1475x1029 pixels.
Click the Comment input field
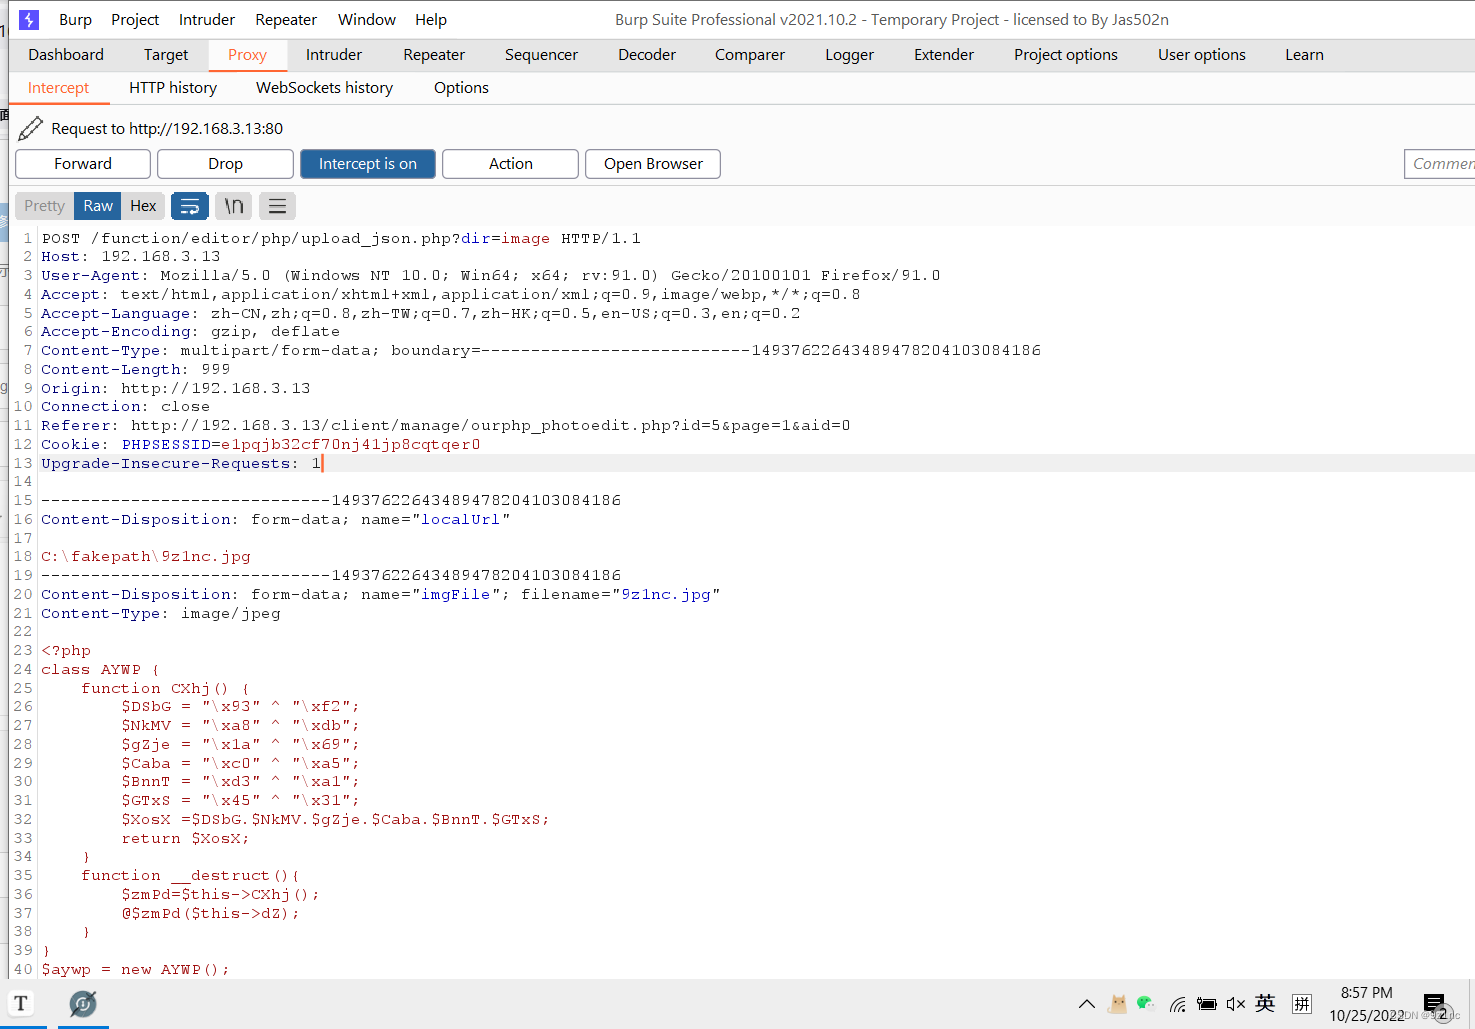(1440, 164)
